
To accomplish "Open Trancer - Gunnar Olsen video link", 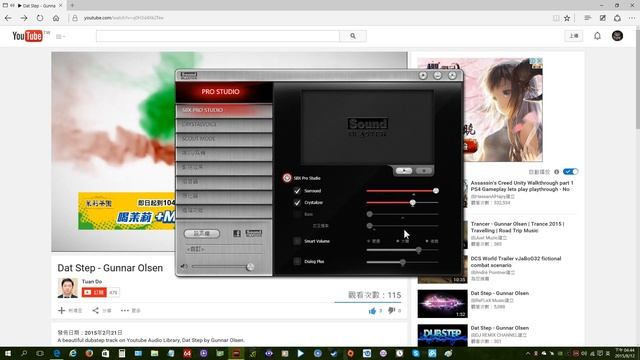I will pyautogui.click(x=517, y=227).
